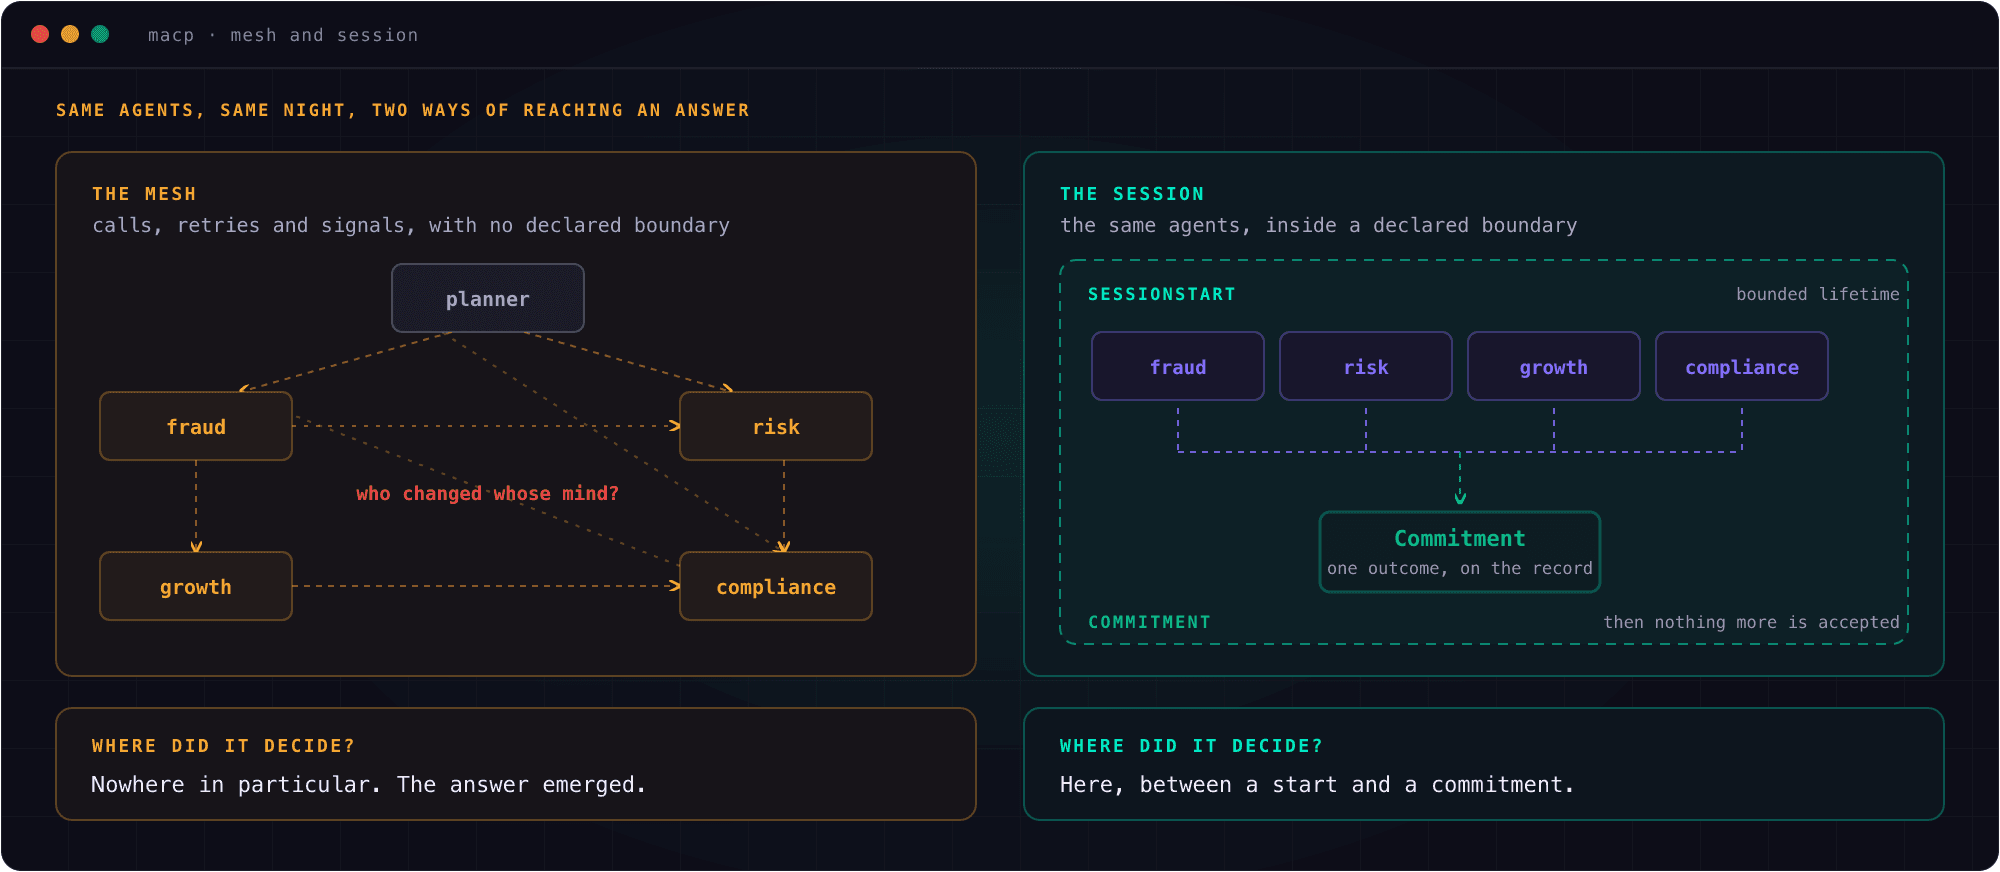This screenshot has width=2000, height=872.
Task: Click 'calls, retries and signals' mesh subtitle
Action: (x=411, y=225)
